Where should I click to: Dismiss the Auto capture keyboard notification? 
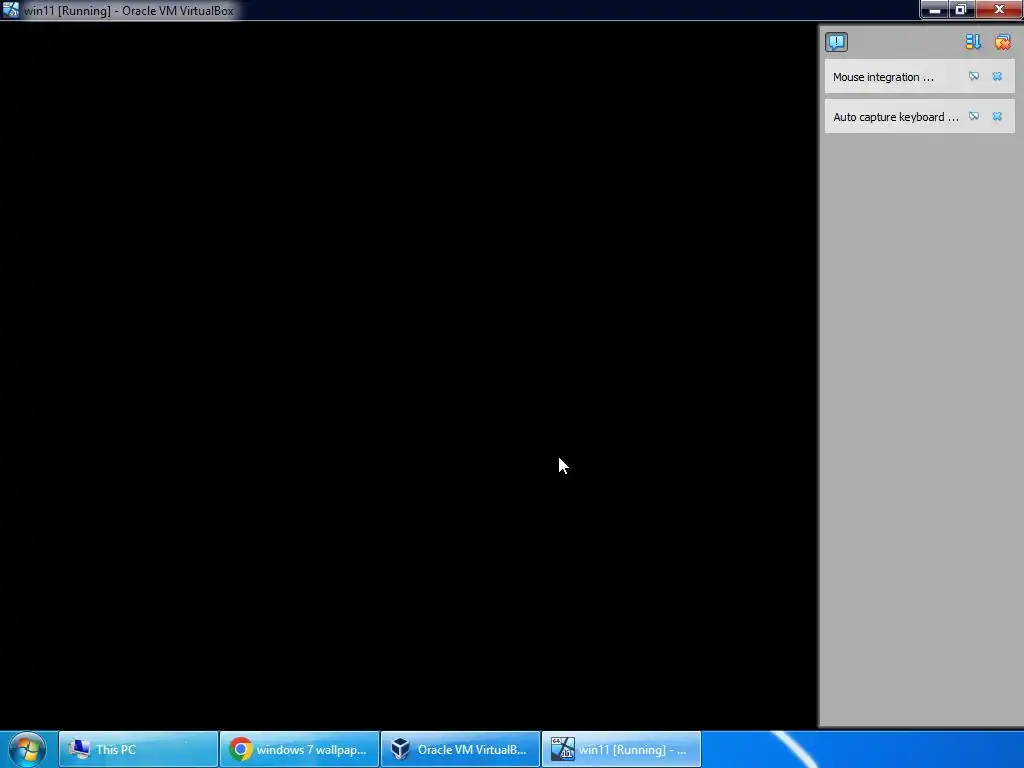(x=997, y=116)
